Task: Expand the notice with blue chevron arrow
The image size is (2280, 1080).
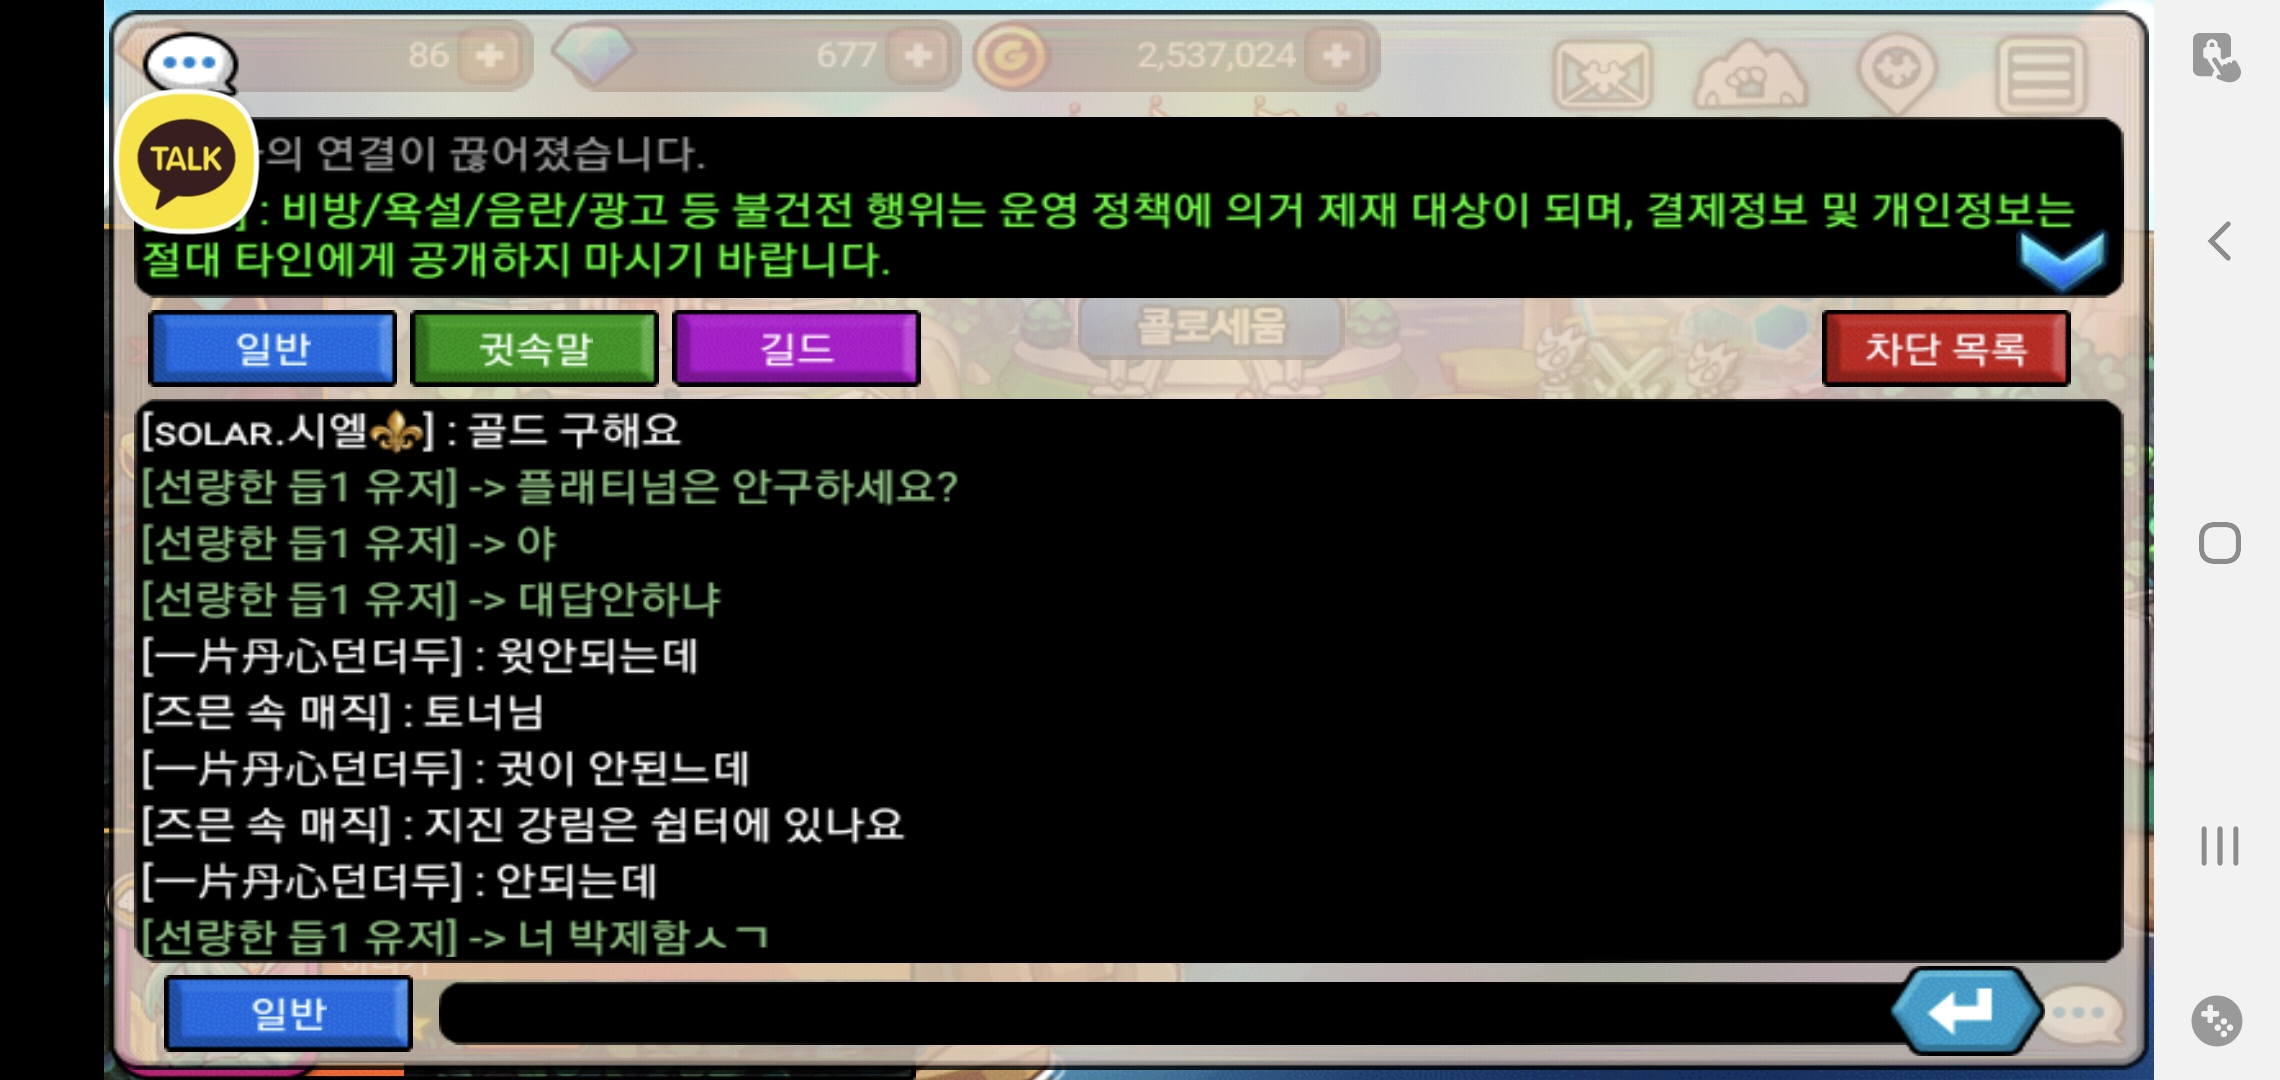Action: click(2062, 258)
